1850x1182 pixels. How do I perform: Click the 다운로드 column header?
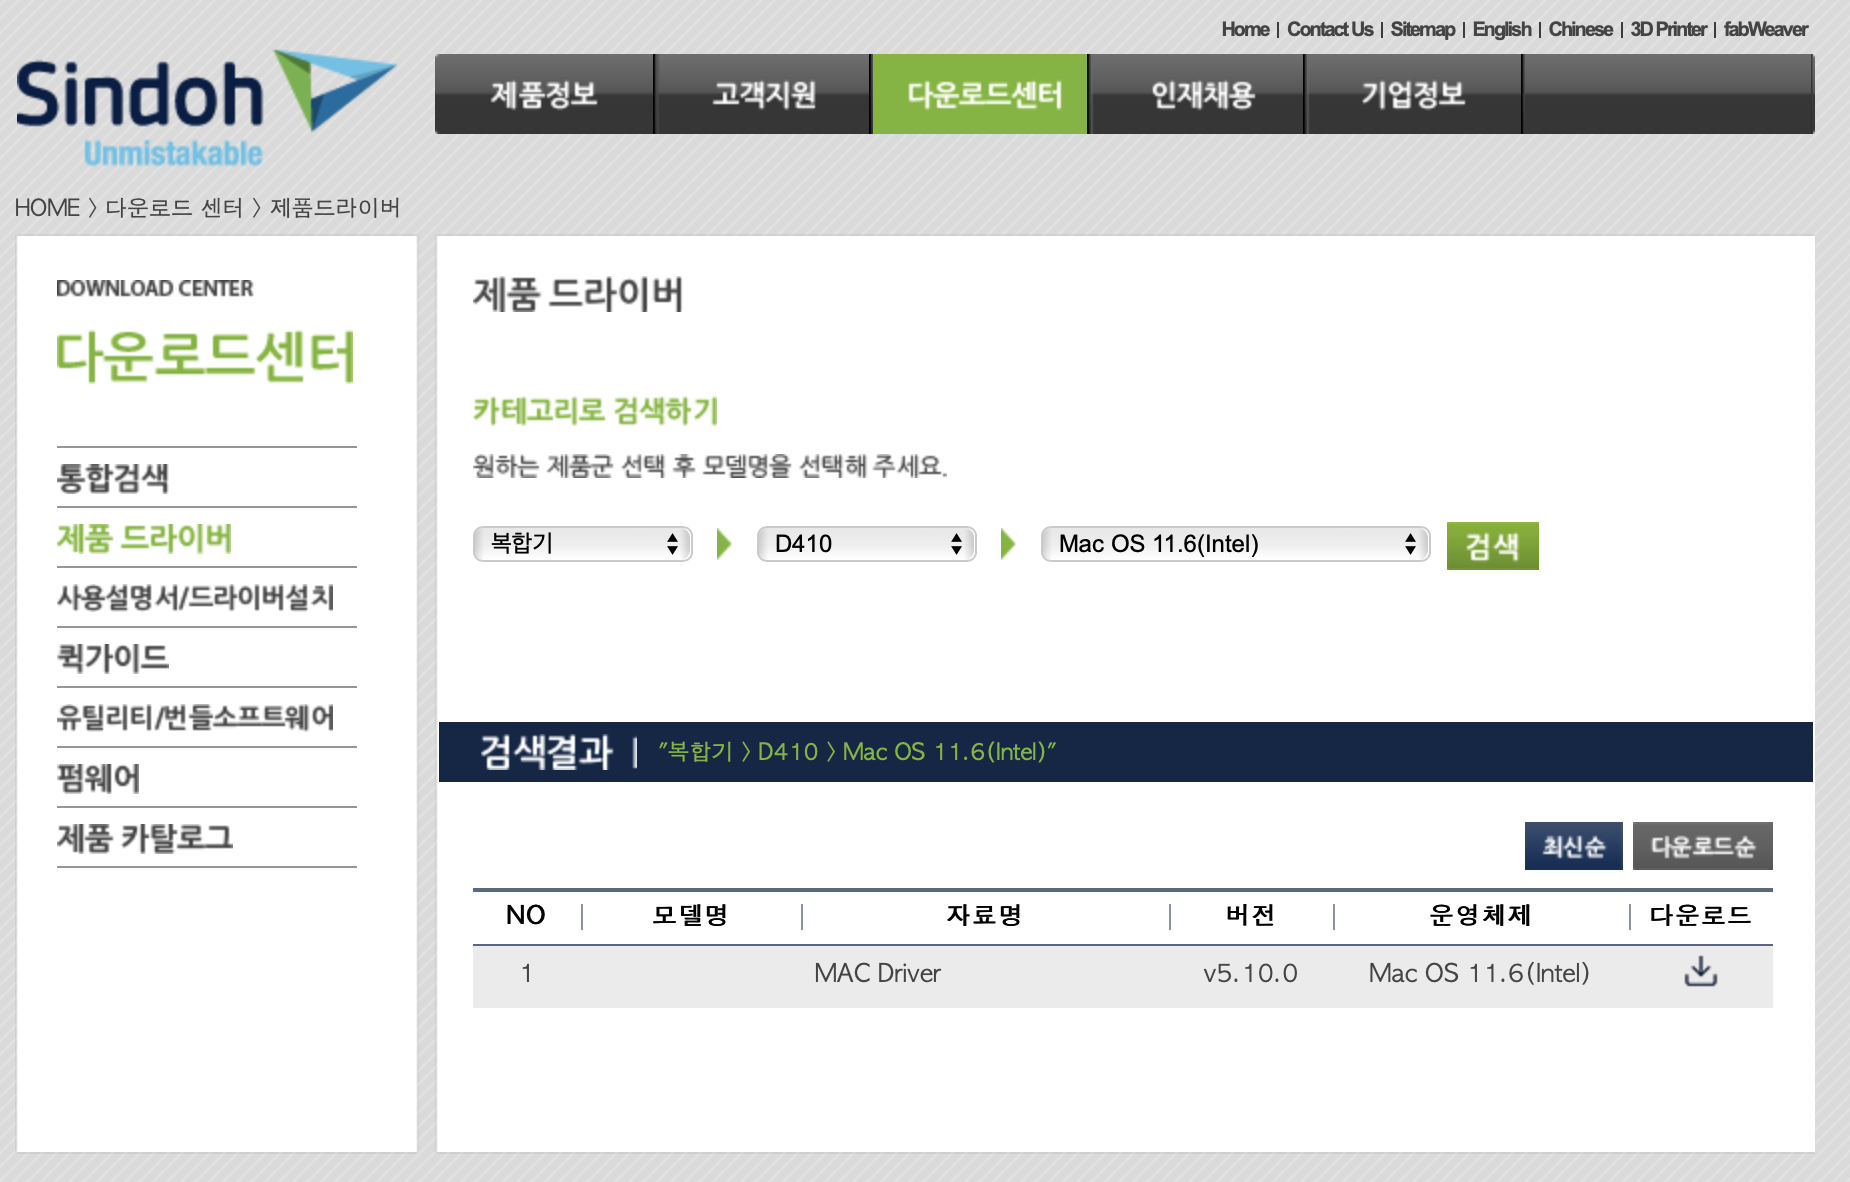click(x=1700, y=915)
